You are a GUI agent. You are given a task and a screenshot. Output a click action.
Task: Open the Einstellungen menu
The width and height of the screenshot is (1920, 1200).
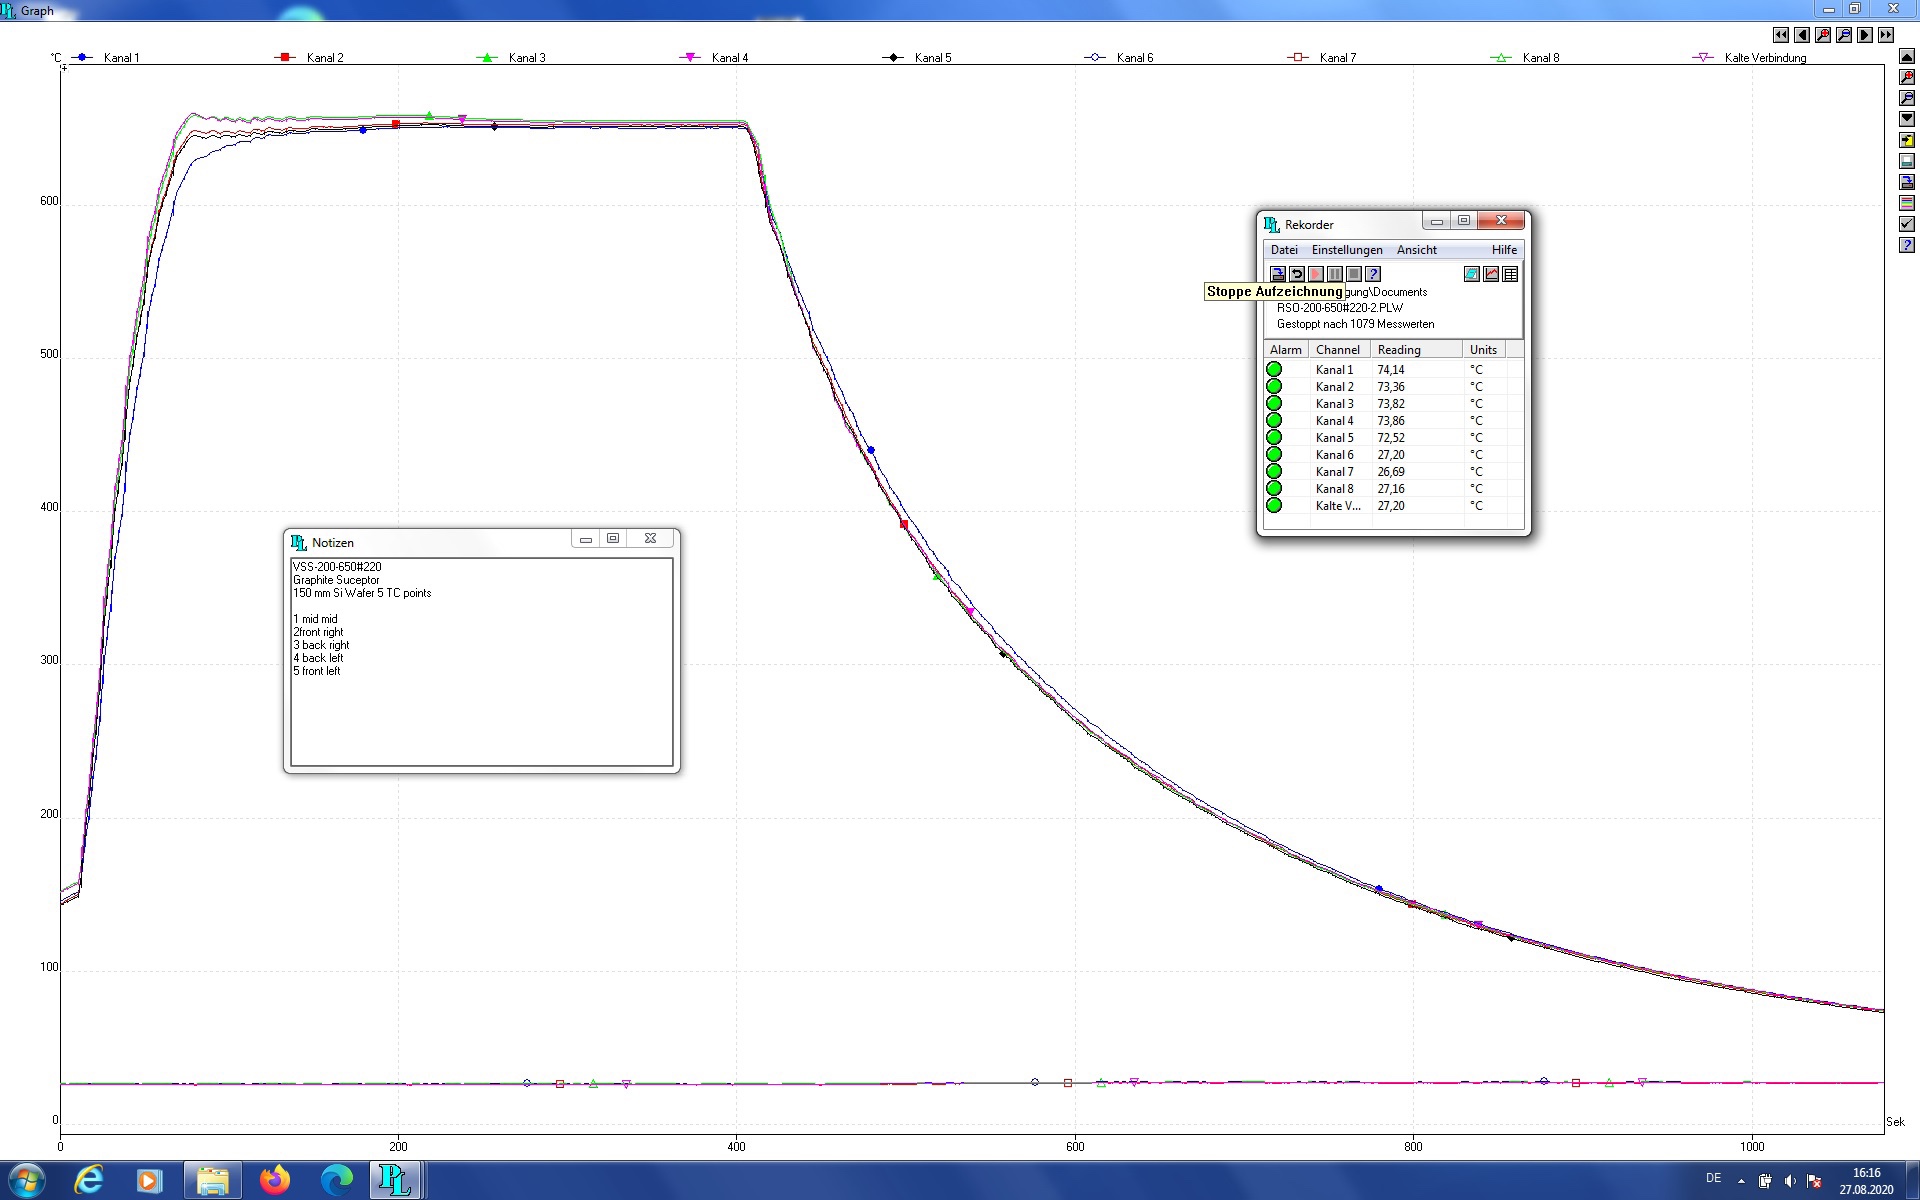1347,250
